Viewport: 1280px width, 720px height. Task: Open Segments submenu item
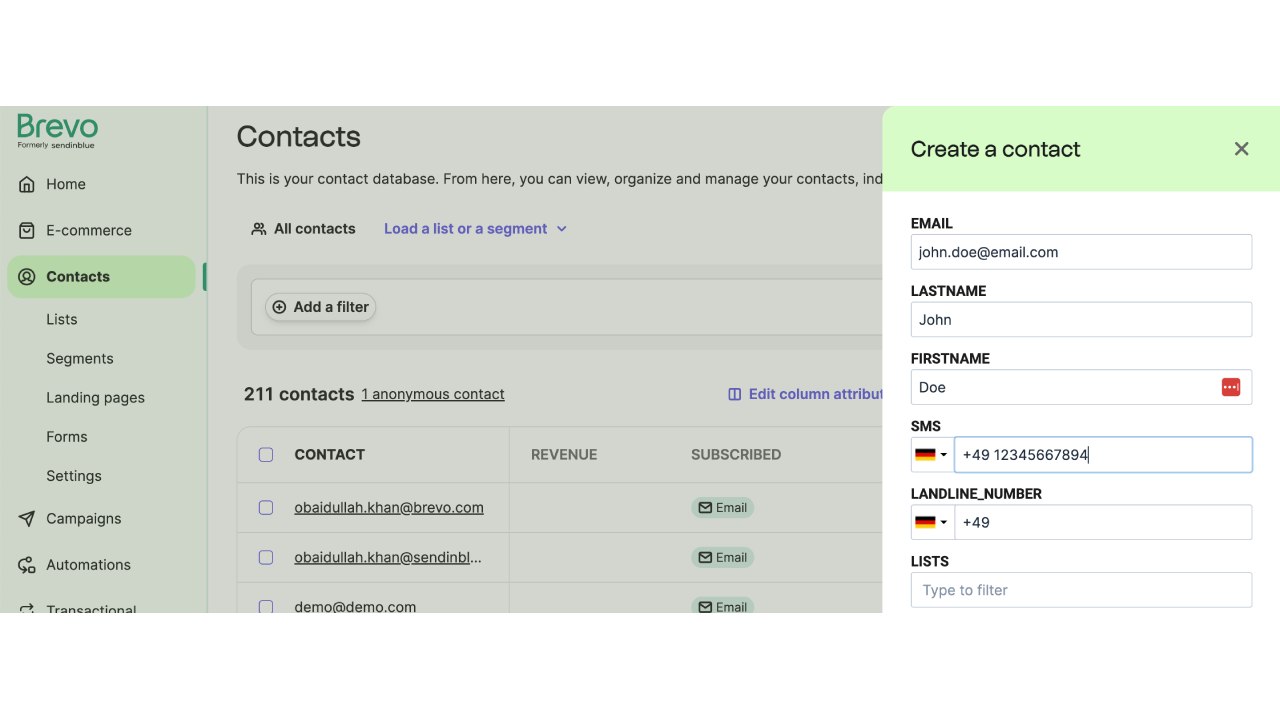click(x=80, y=359)
